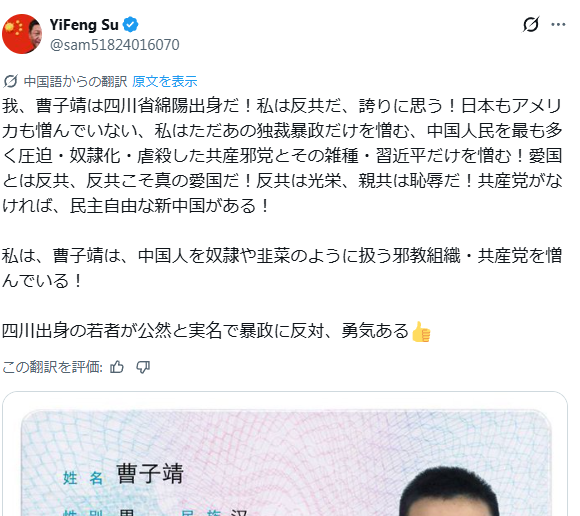Open YiFeng Su's profile avatar
The height and width of the screenshot is (516, 580).
(x=22, y=34)
